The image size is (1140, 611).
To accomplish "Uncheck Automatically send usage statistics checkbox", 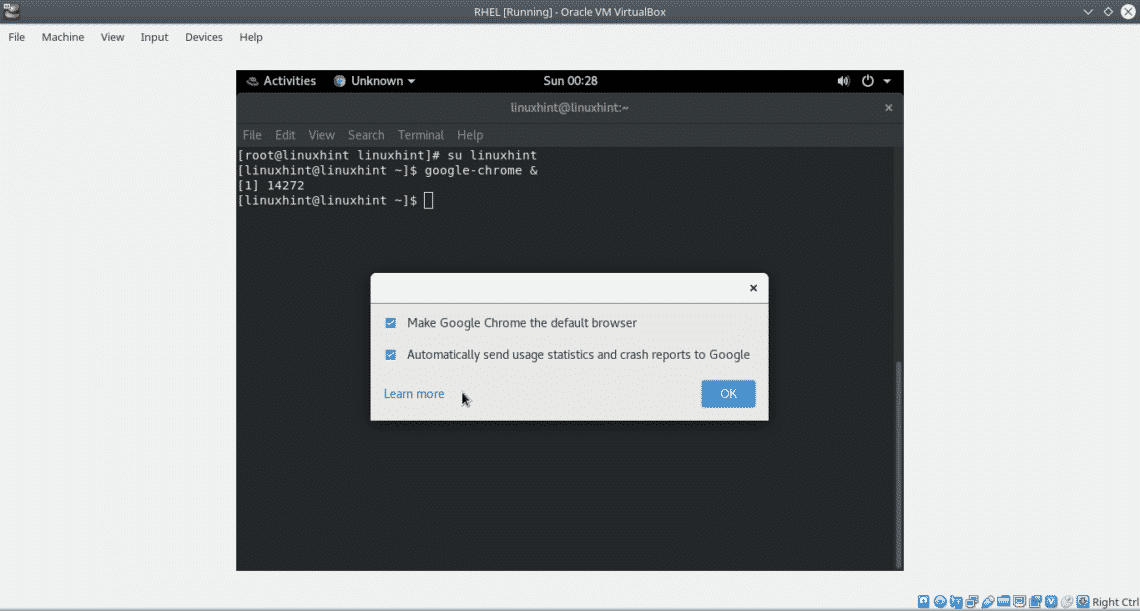I will (x=390, y=355).
